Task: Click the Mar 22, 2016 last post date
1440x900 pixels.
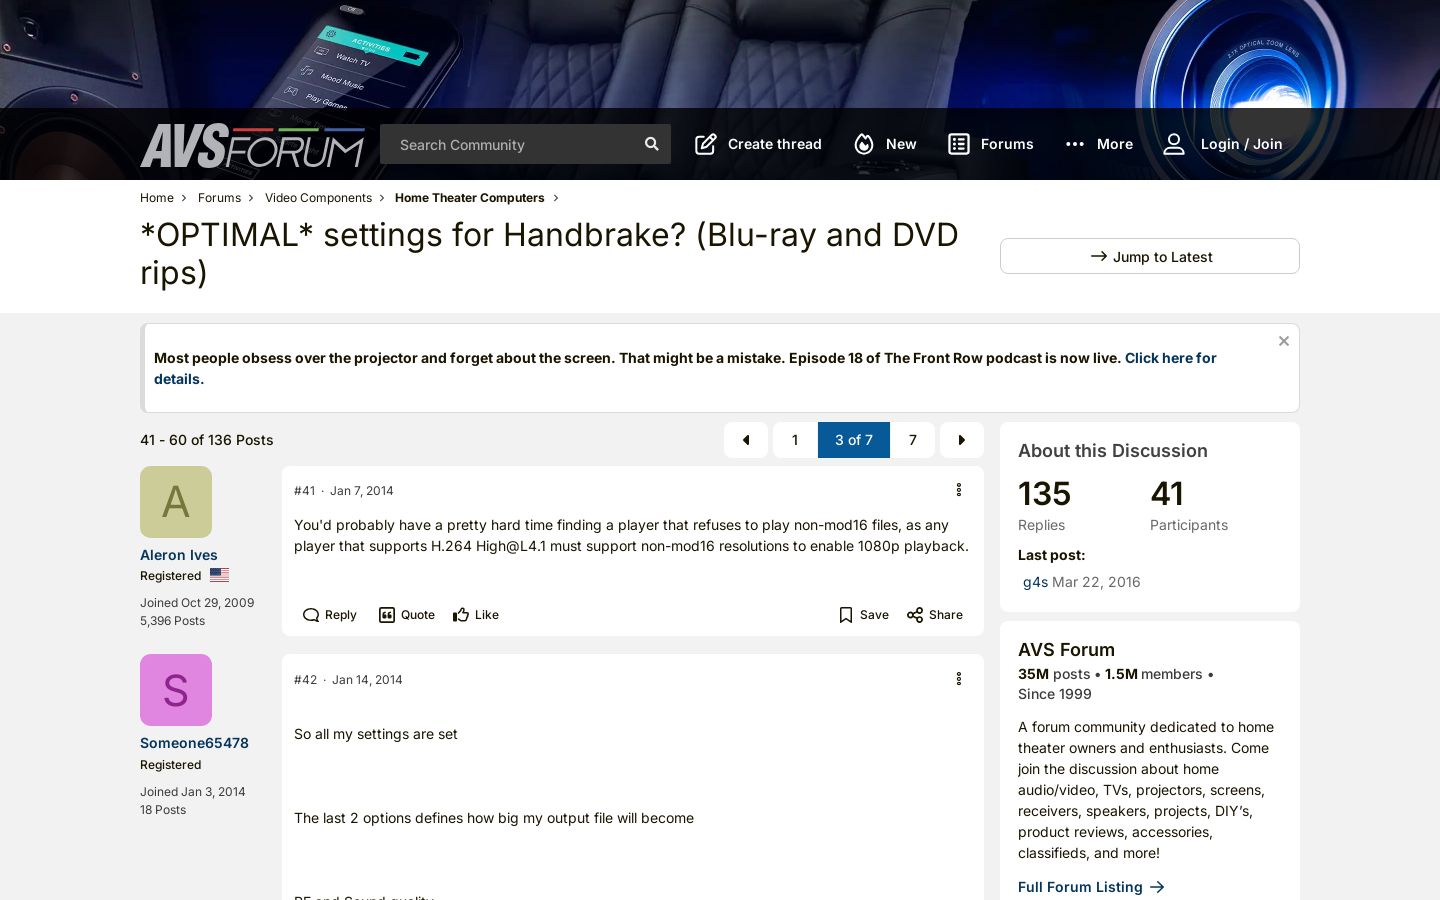Action: click(1096, 582)
